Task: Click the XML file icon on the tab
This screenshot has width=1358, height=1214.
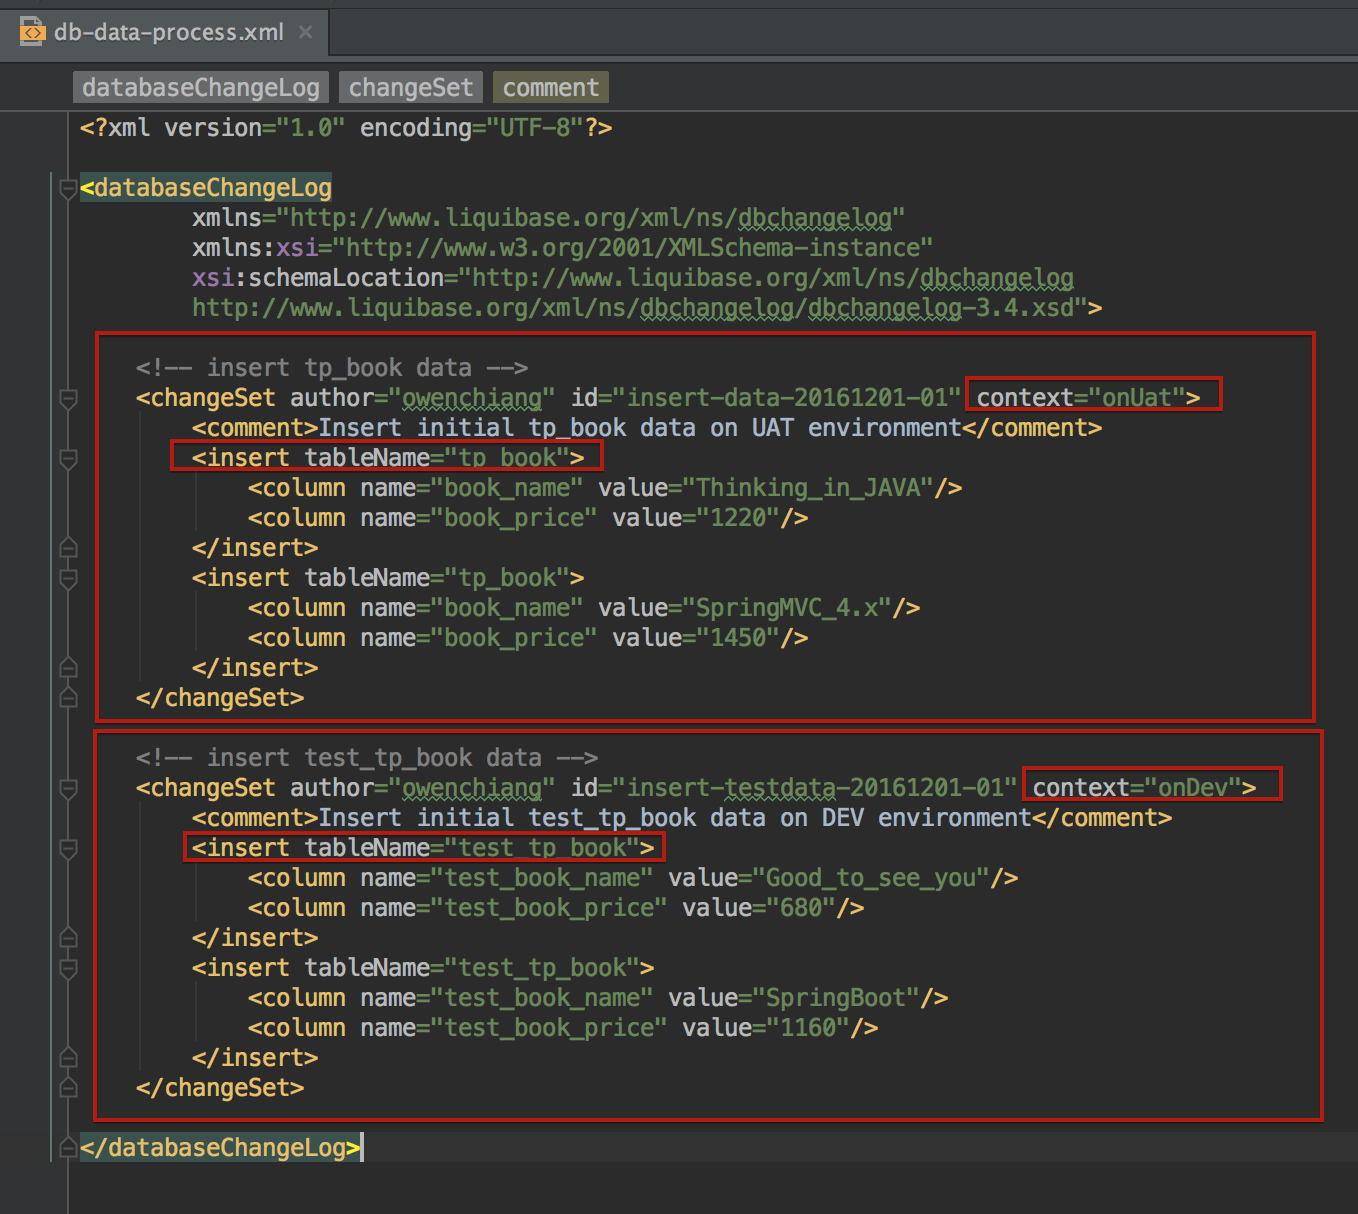Action: coord(32,32)
